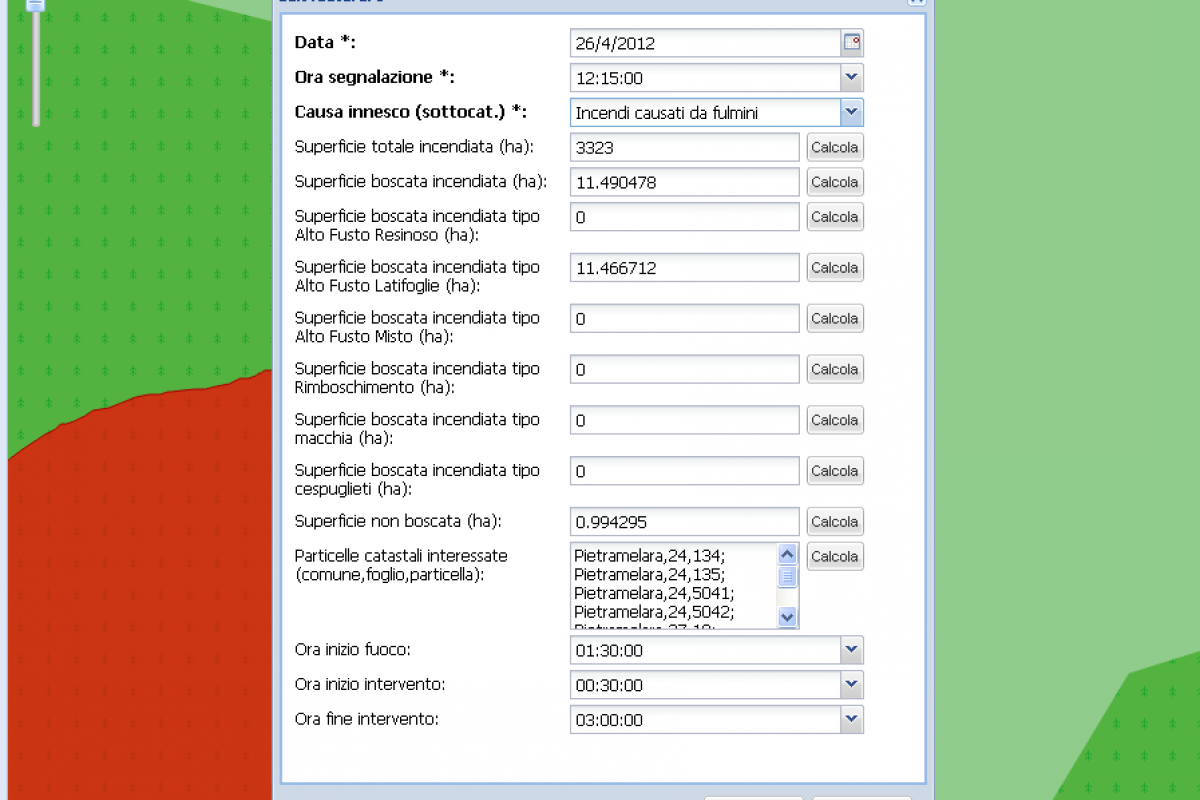Click the field containing 0.994295
1200x800 pixels.
click(685, 522)
